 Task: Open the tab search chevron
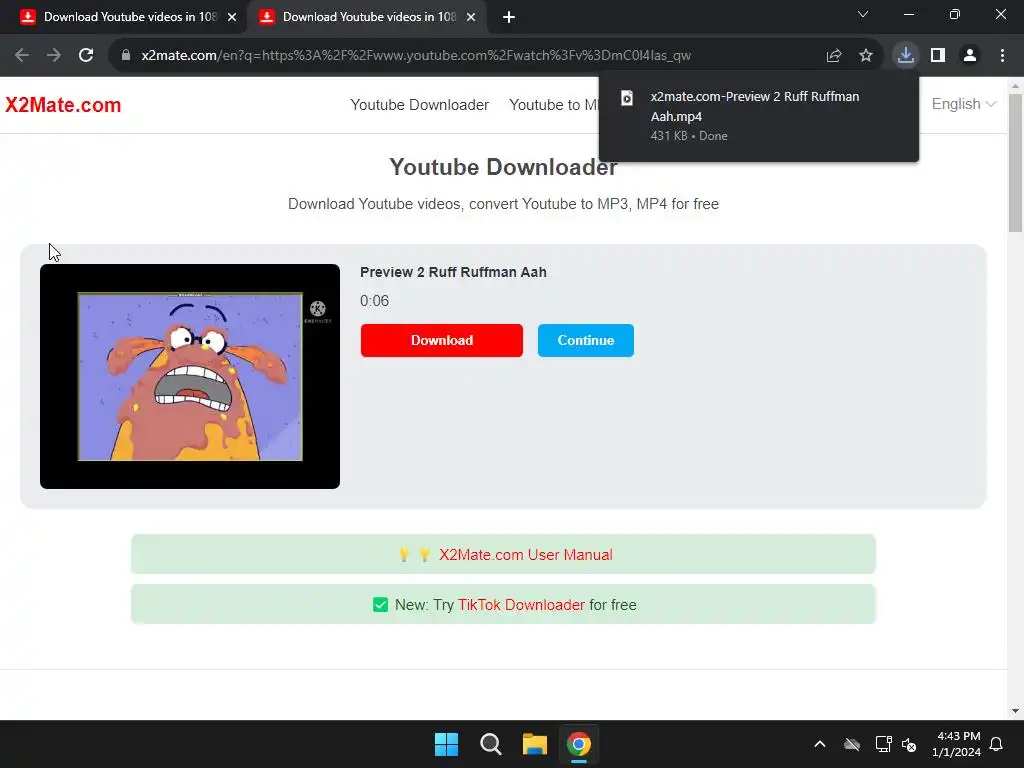(x=863, y=14)
